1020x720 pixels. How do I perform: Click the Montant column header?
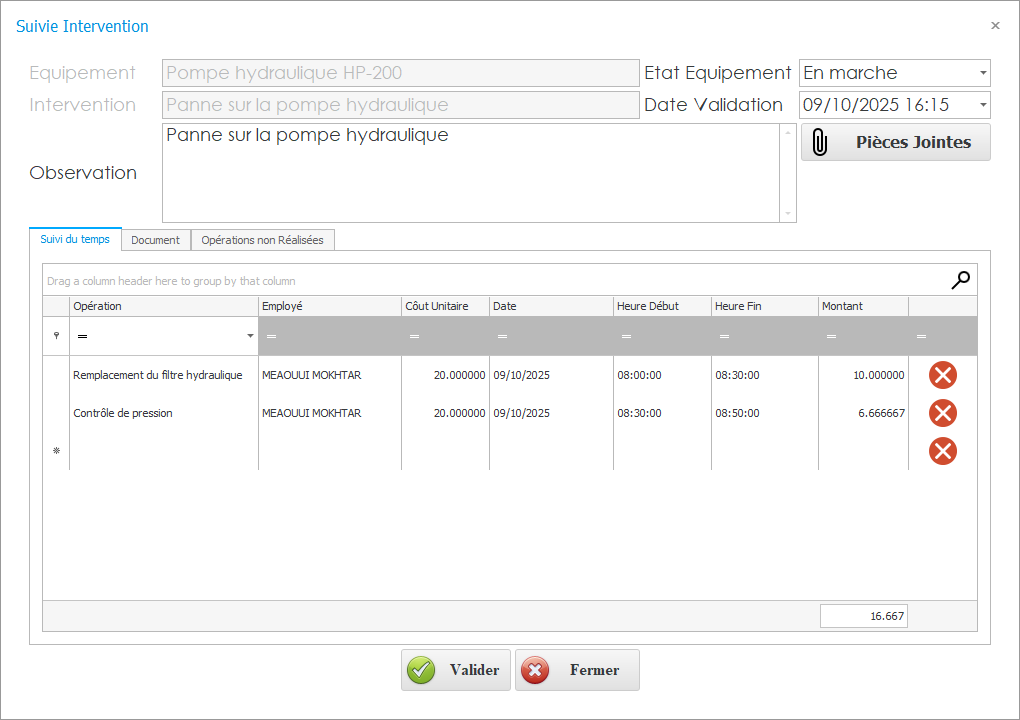click(x=862, y=306)
